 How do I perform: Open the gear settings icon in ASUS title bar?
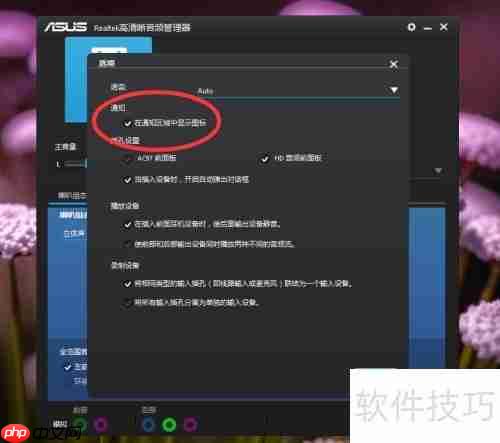tap(412, 27)
